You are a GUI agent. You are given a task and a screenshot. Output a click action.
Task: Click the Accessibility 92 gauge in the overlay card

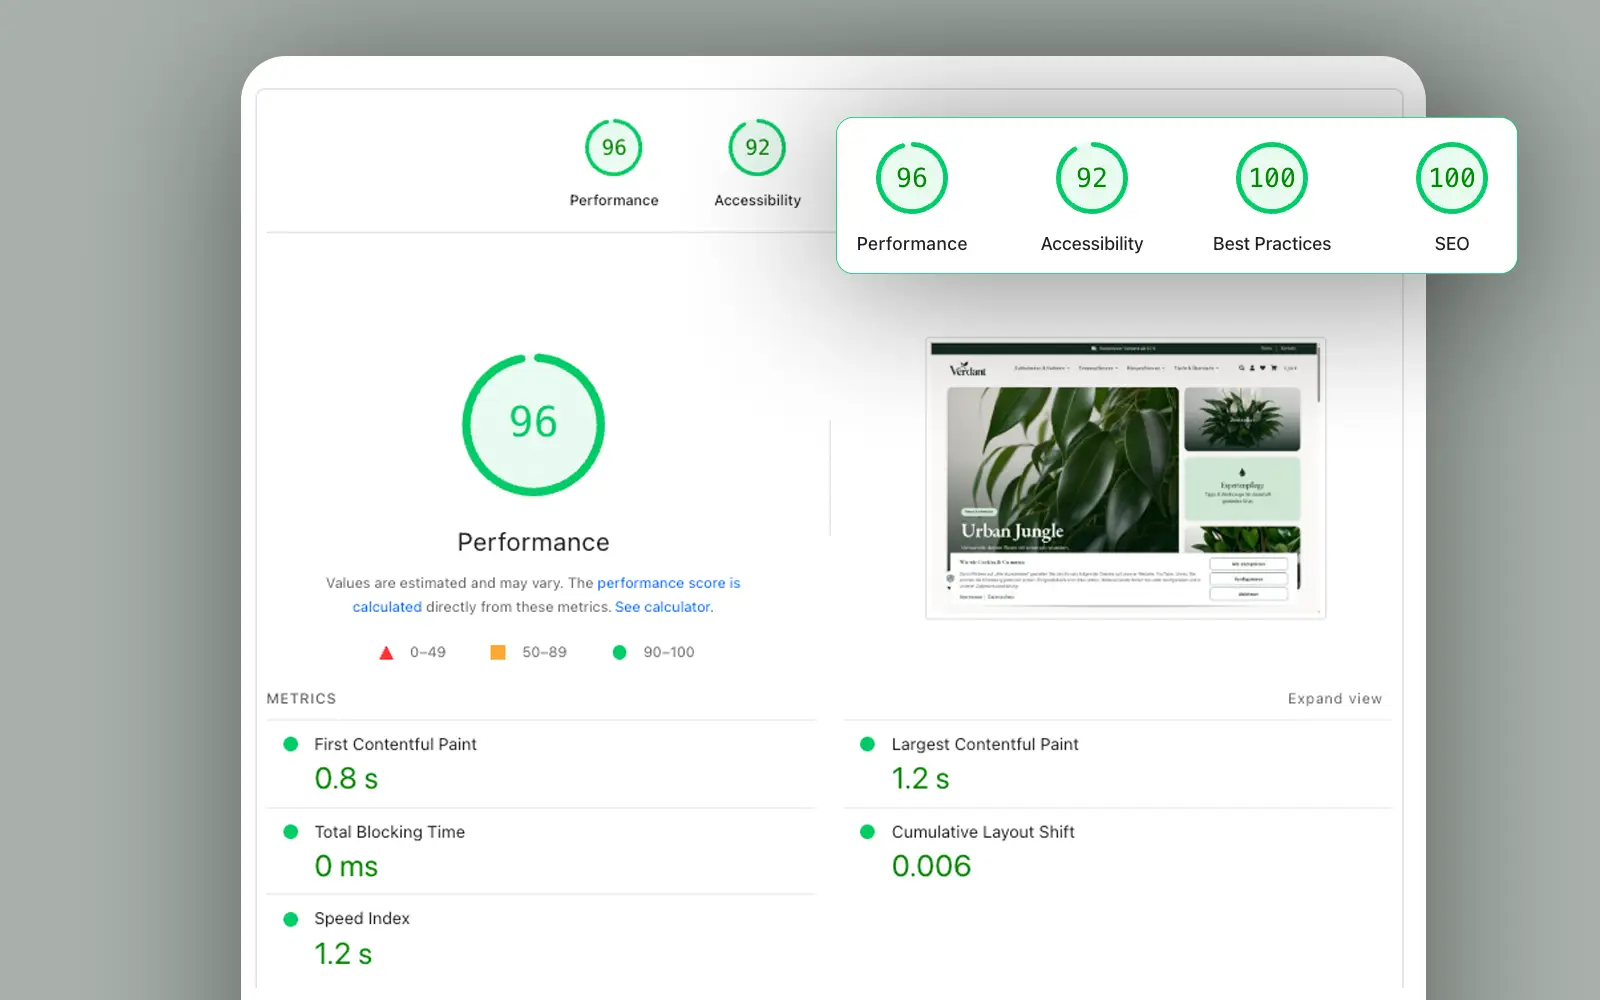(1091, 178)
